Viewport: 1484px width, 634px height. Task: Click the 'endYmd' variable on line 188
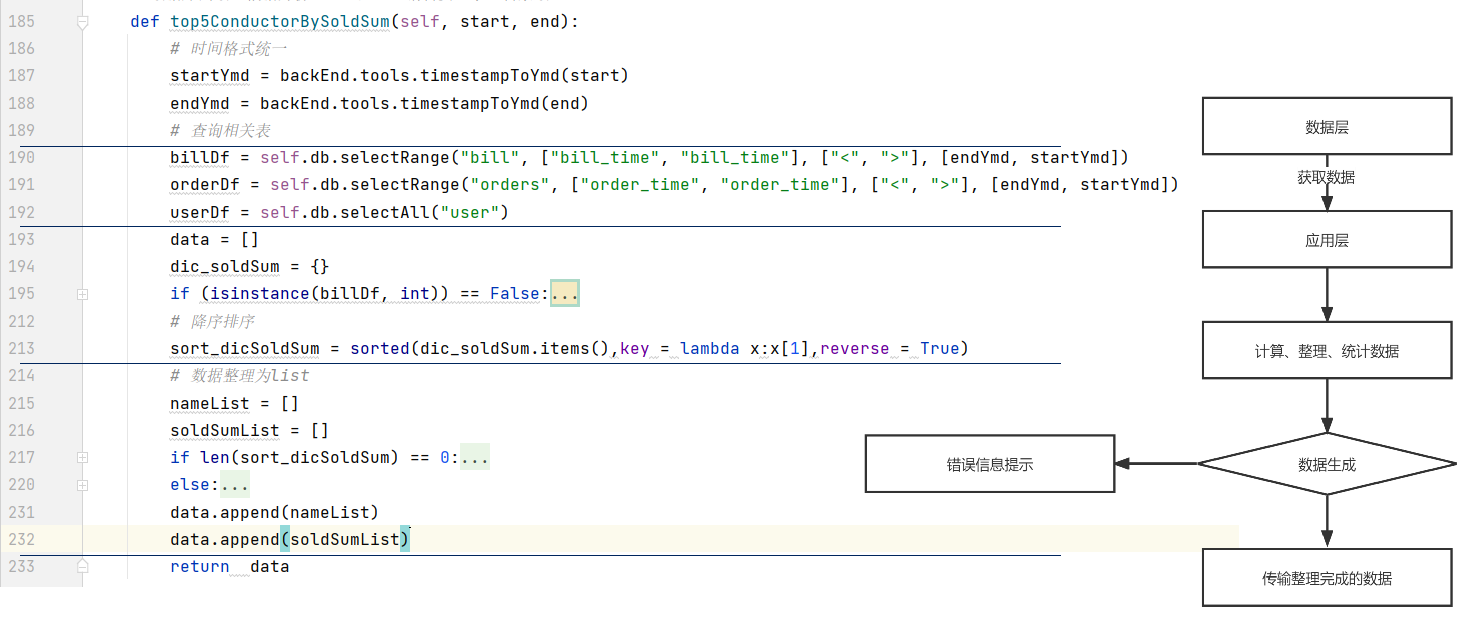(200, 103)
